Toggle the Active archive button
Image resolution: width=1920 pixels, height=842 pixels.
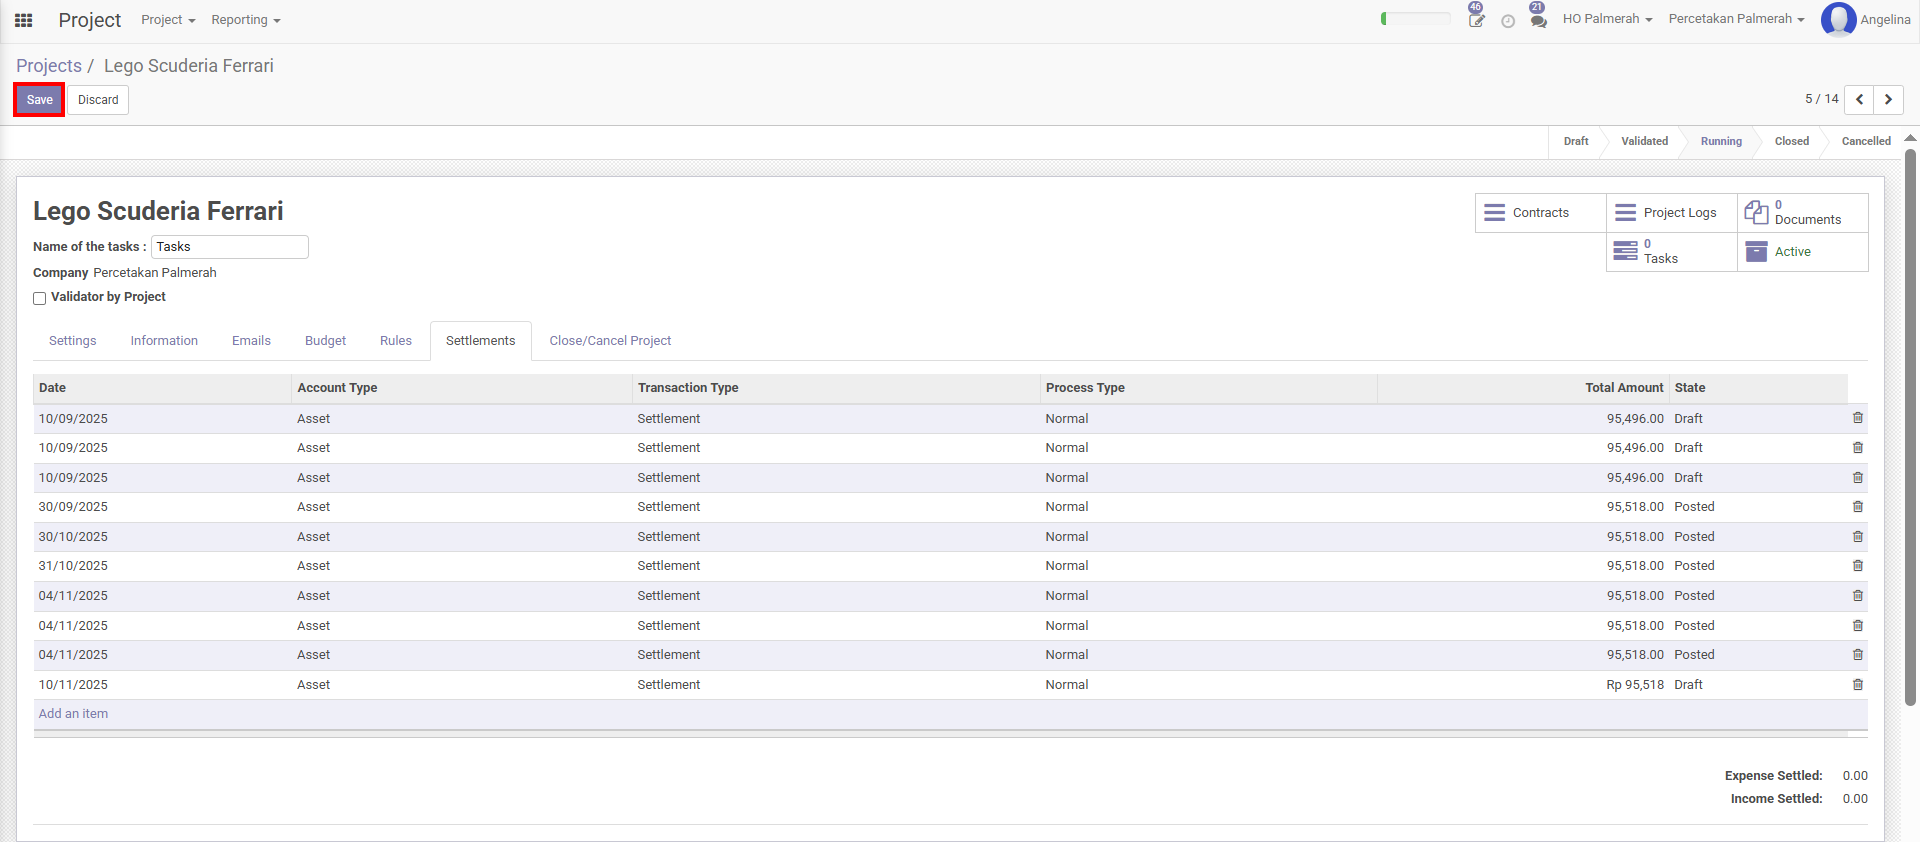[1802, 252]
